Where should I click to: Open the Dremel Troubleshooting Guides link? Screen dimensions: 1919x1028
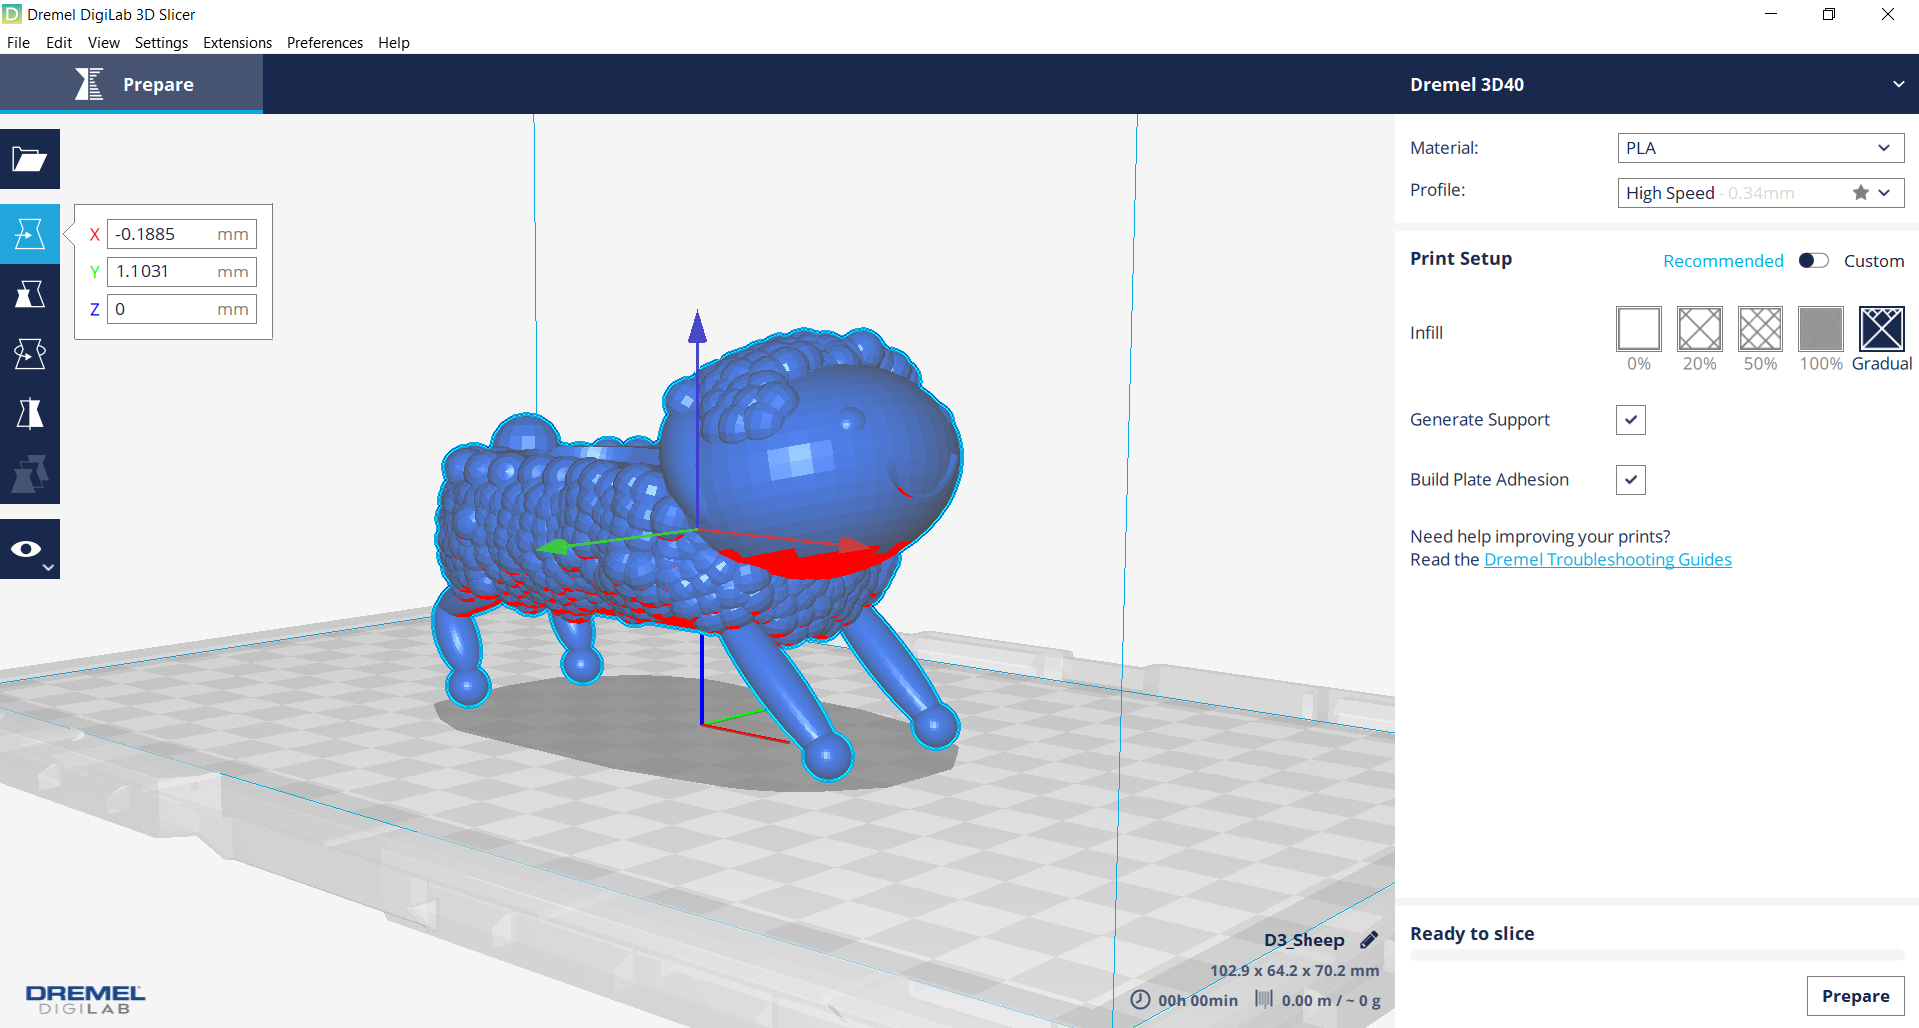1607,560
